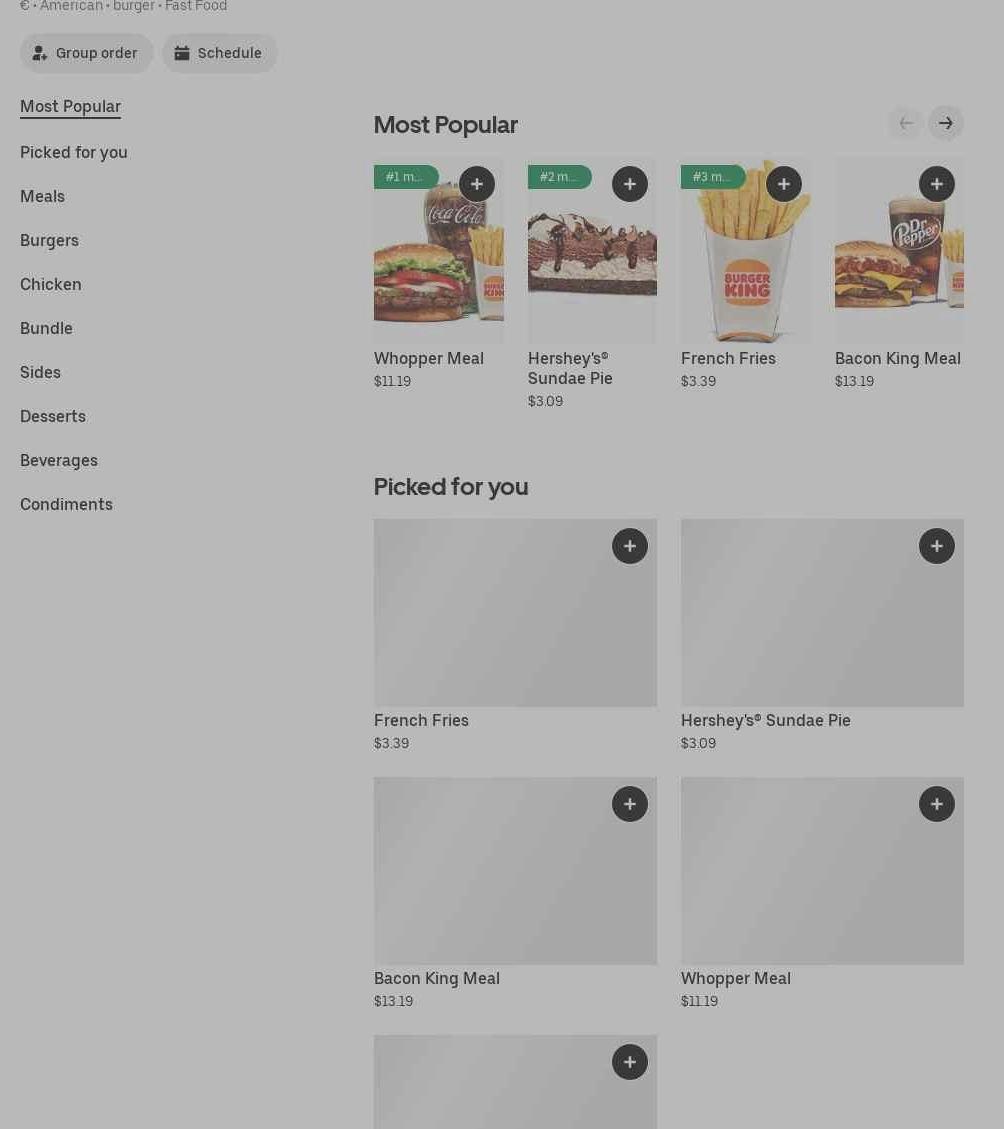Open Desserts category
The width and height of the screenshot is (1004, 1129).
click(x=53, y=416)
